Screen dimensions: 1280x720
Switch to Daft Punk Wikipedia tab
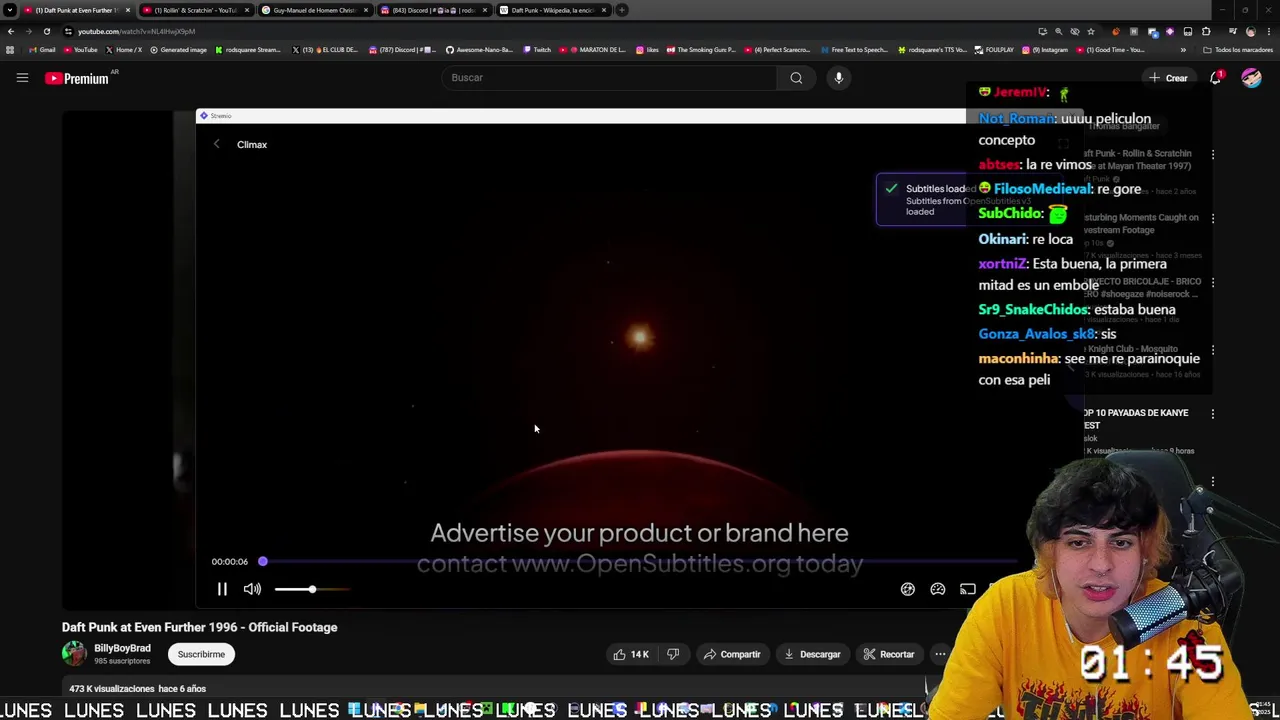(552, 10)
